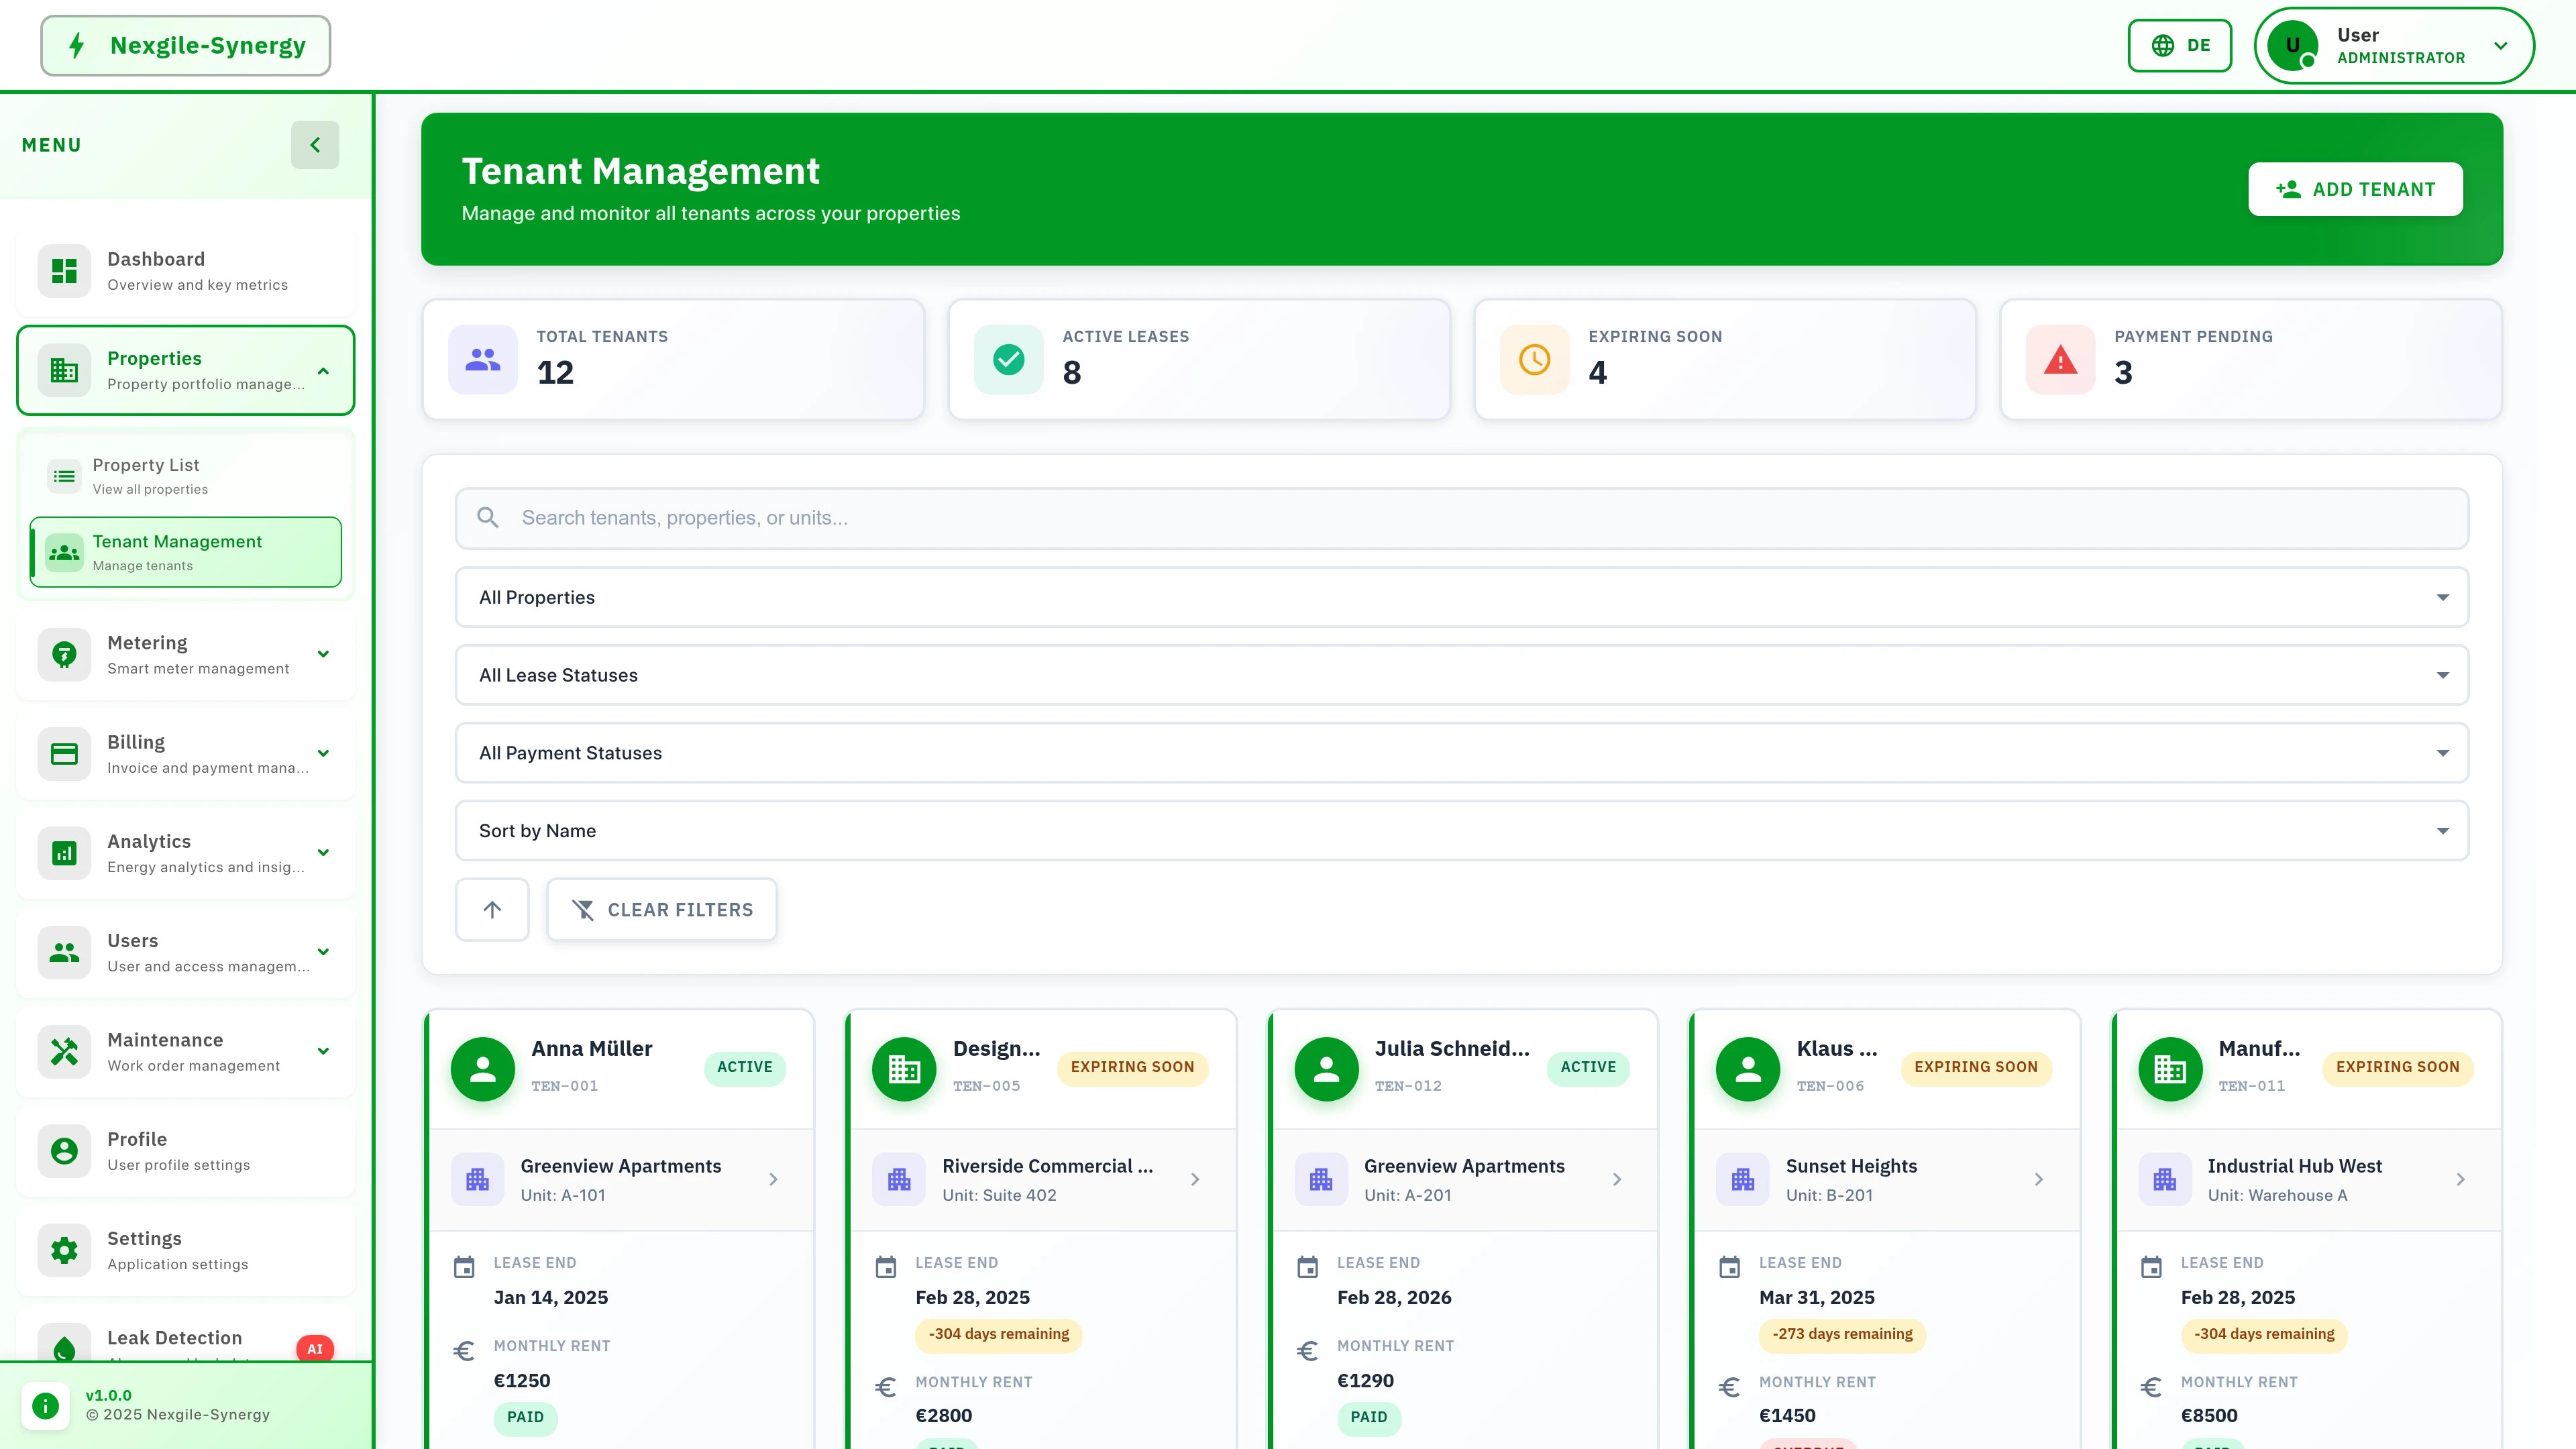Select the Settings gear icon
Image resolution: width=2576 pixels, height=1449 pixels.
click(x=64, y=1249)
